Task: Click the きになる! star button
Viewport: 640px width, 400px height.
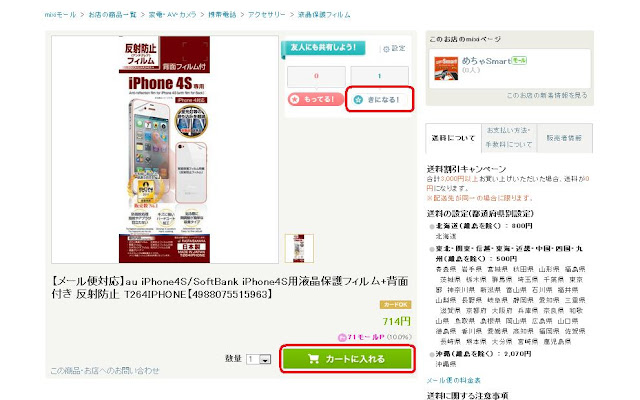Action: 379,99
